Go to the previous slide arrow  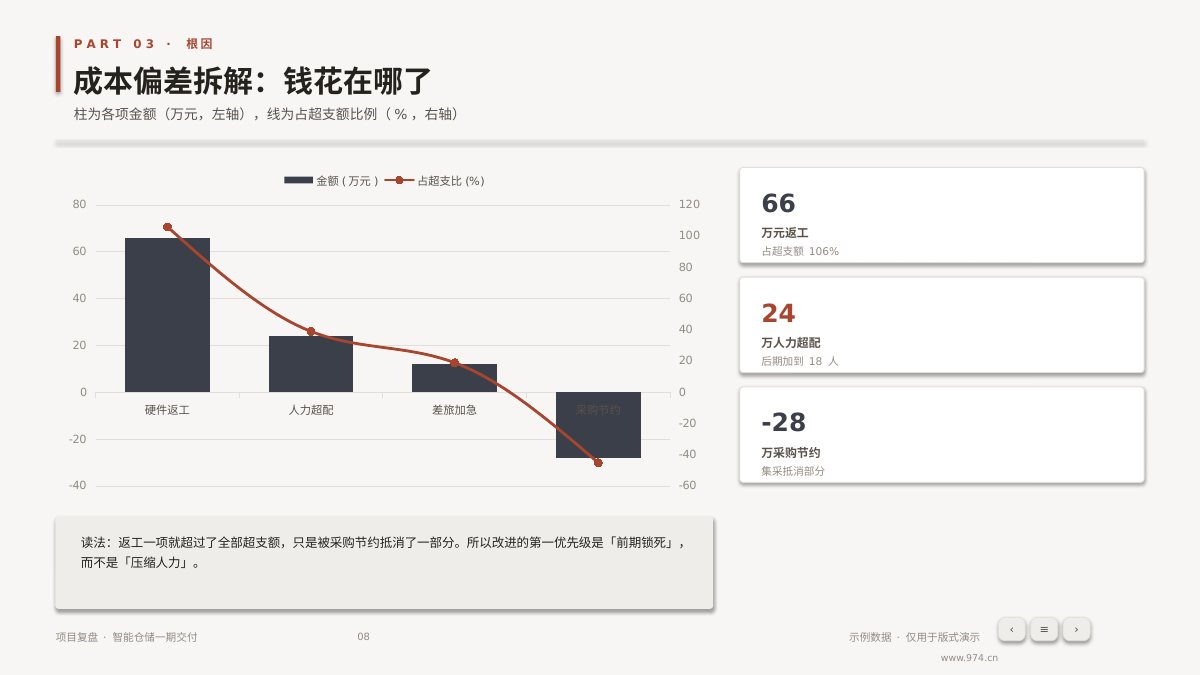coord(1011,629)
